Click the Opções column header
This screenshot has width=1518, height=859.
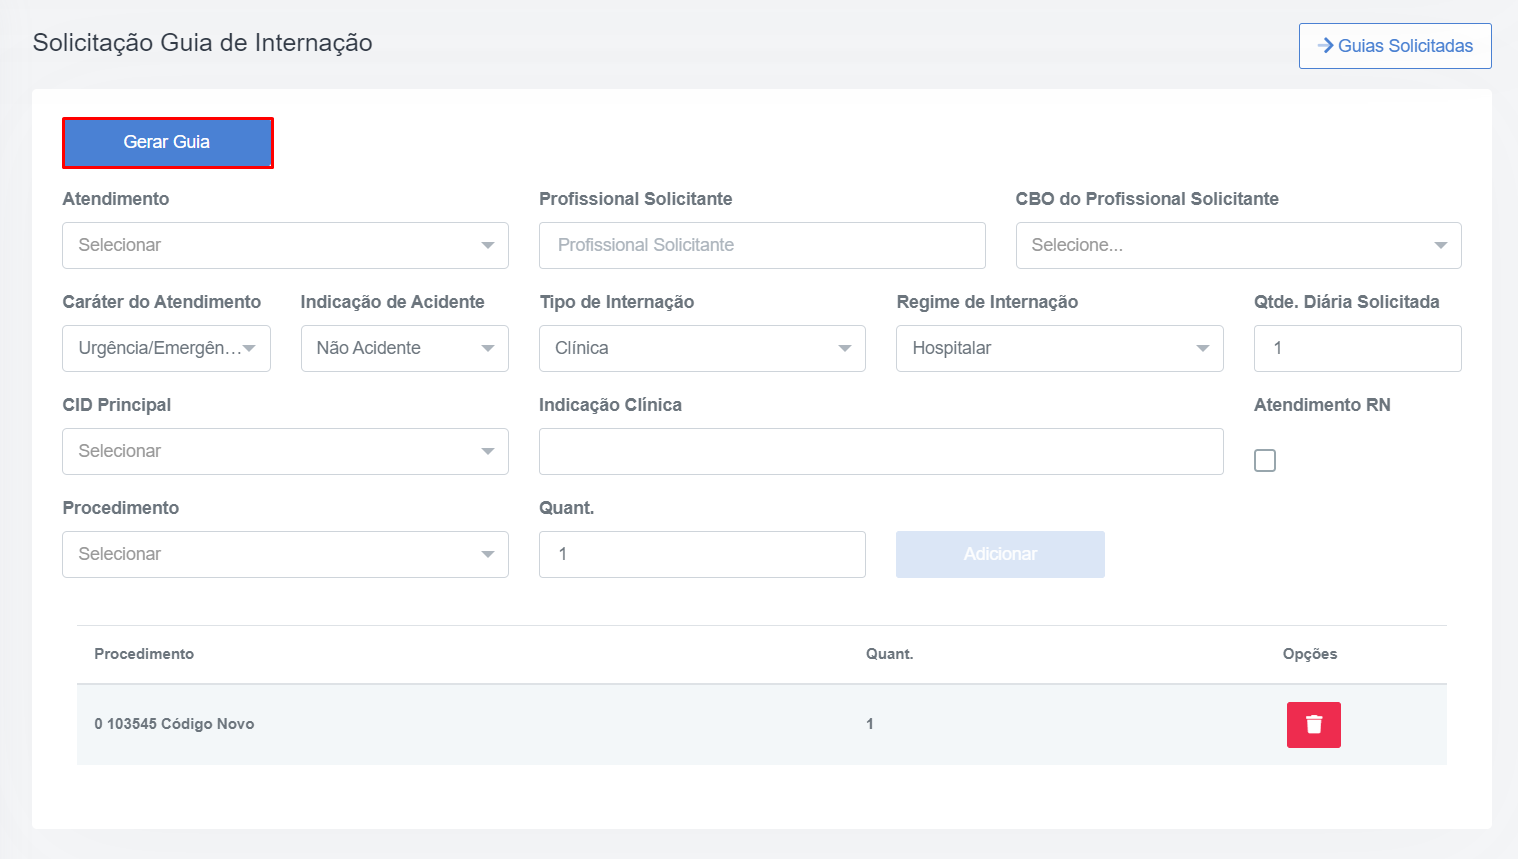pyautogui.click(x=1310, y=654)
